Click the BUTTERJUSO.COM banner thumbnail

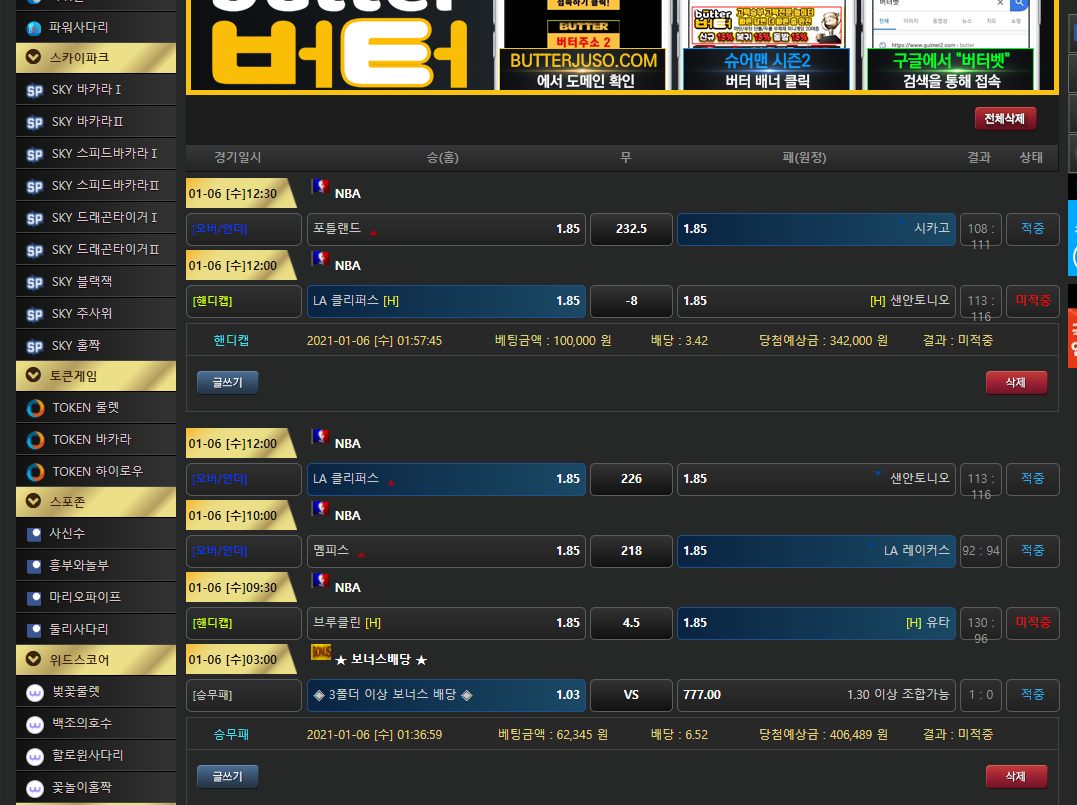(584, 45)
